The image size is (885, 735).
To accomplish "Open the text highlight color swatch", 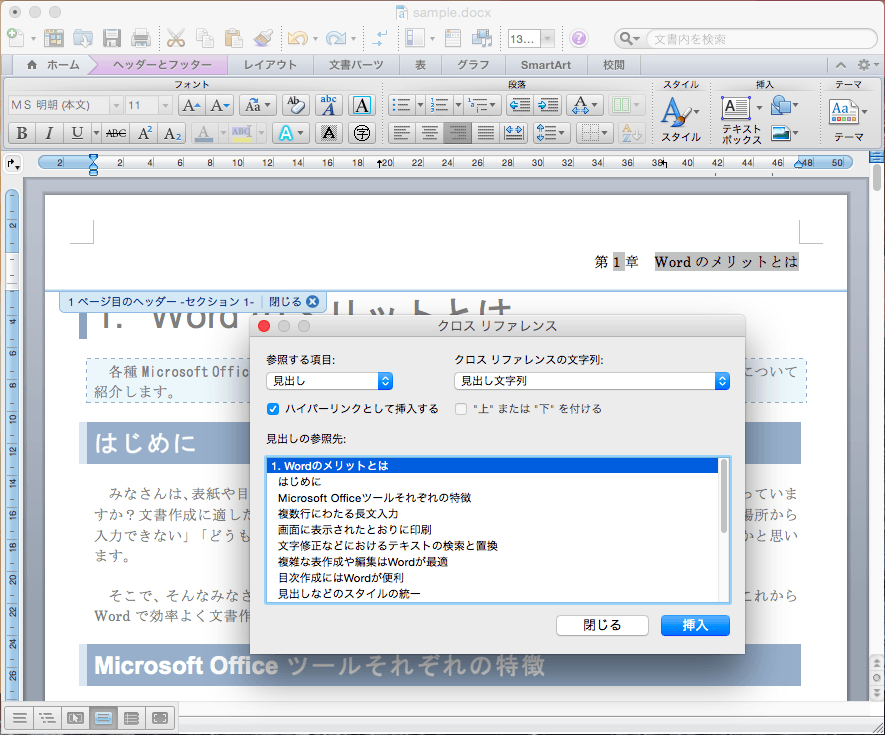I will (x=242, y=133).
